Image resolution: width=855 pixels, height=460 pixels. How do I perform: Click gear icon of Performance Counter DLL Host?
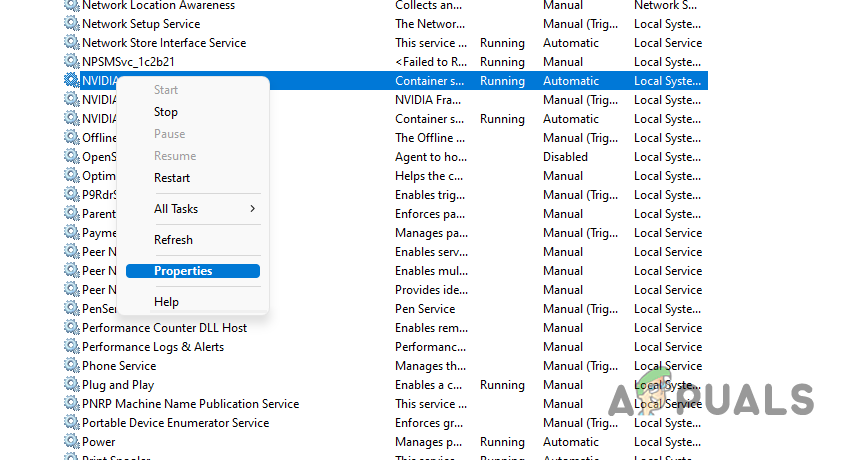(x=71, y=328)
